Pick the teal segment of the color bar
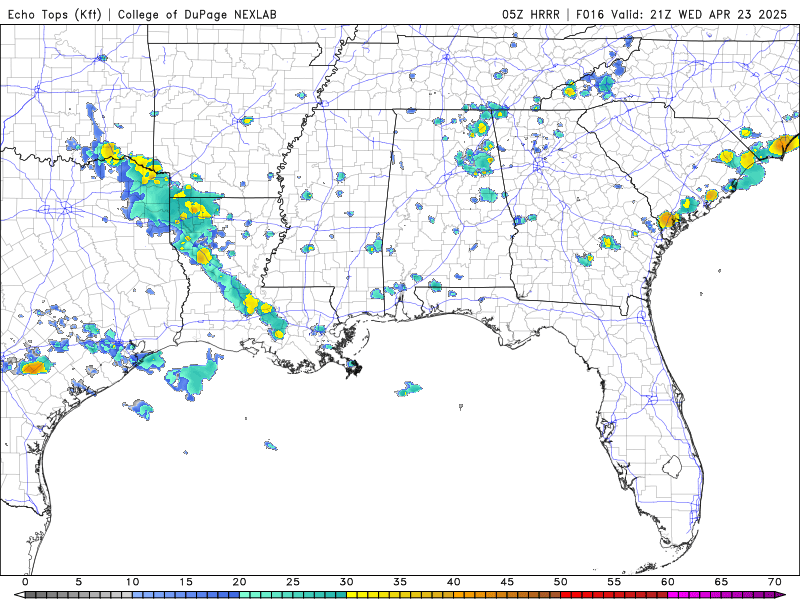This screenshot has height=600, width=800. (293, 595)
